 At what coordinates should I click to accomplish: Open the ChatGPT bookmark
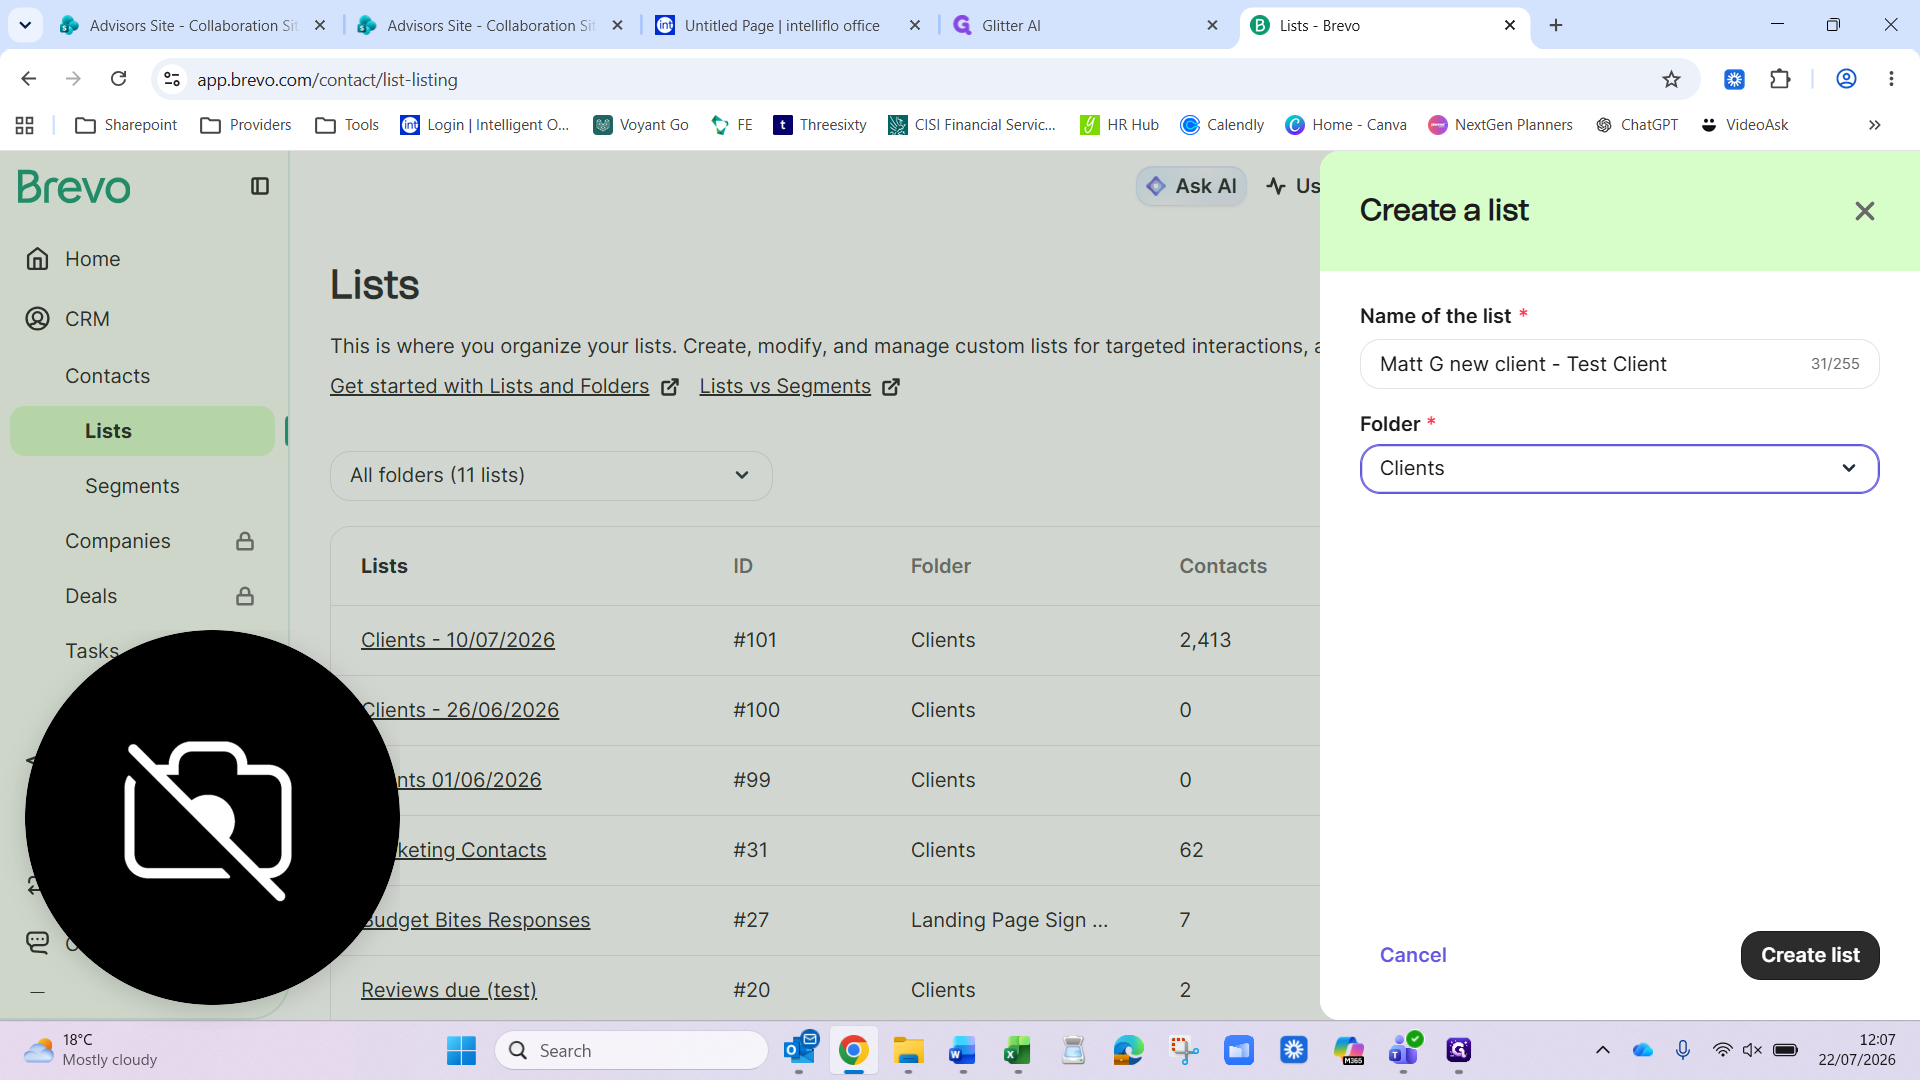pos(1637,125)
